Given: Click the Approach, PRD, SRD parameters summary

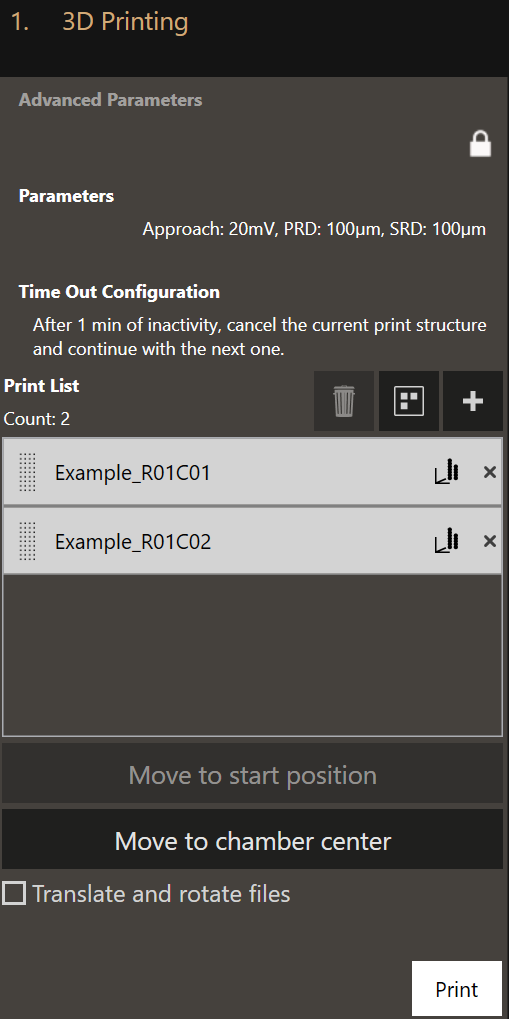Looking at the screenshot, I should tap(314, 229).
